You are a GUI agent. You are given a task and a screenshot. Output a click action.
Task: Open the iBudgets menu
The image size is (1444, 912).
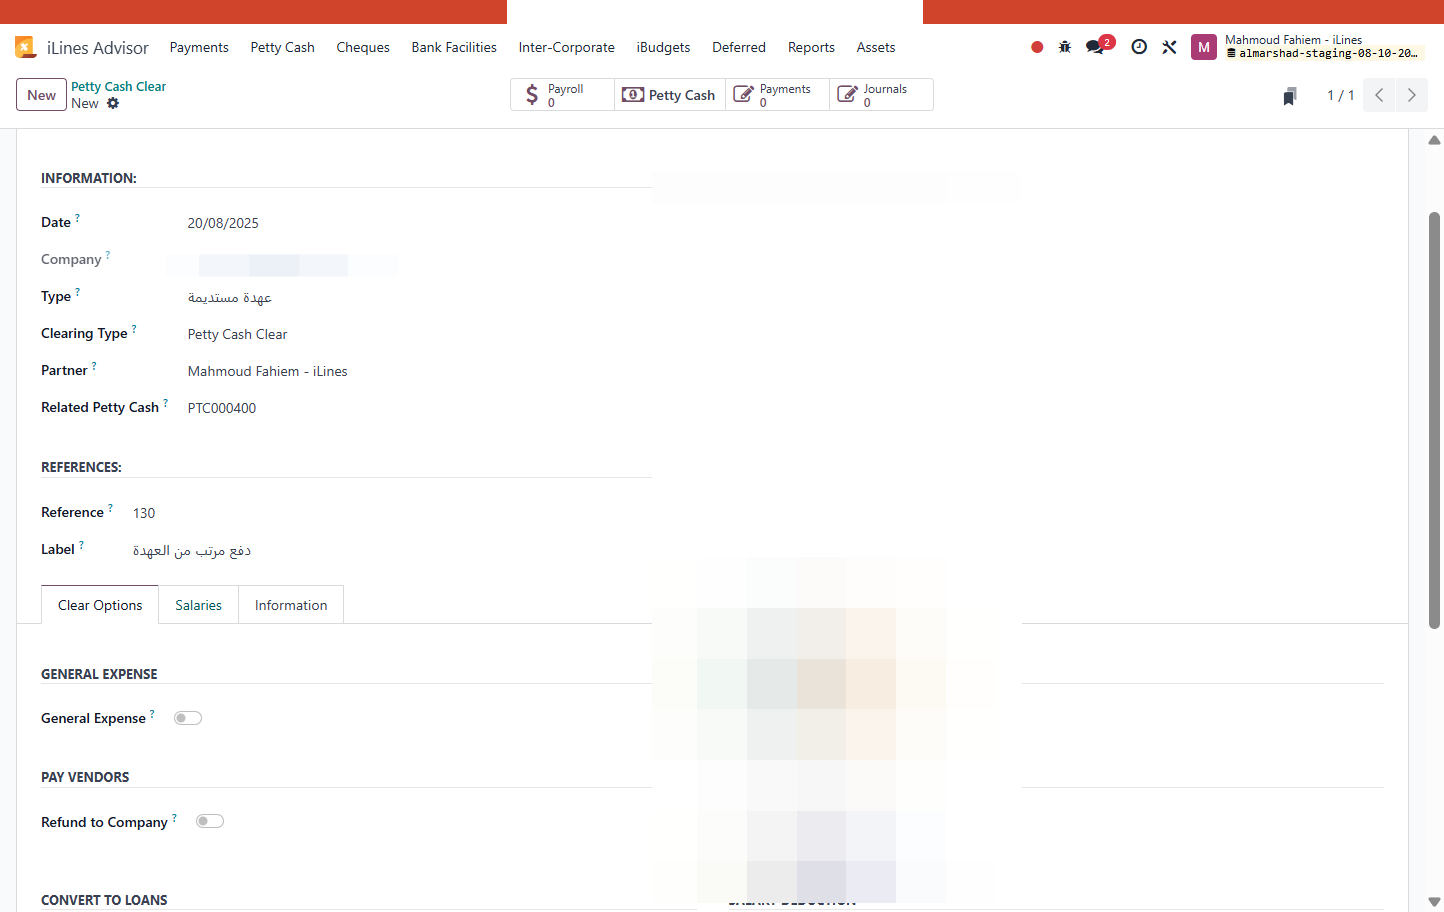coord(663,47)
